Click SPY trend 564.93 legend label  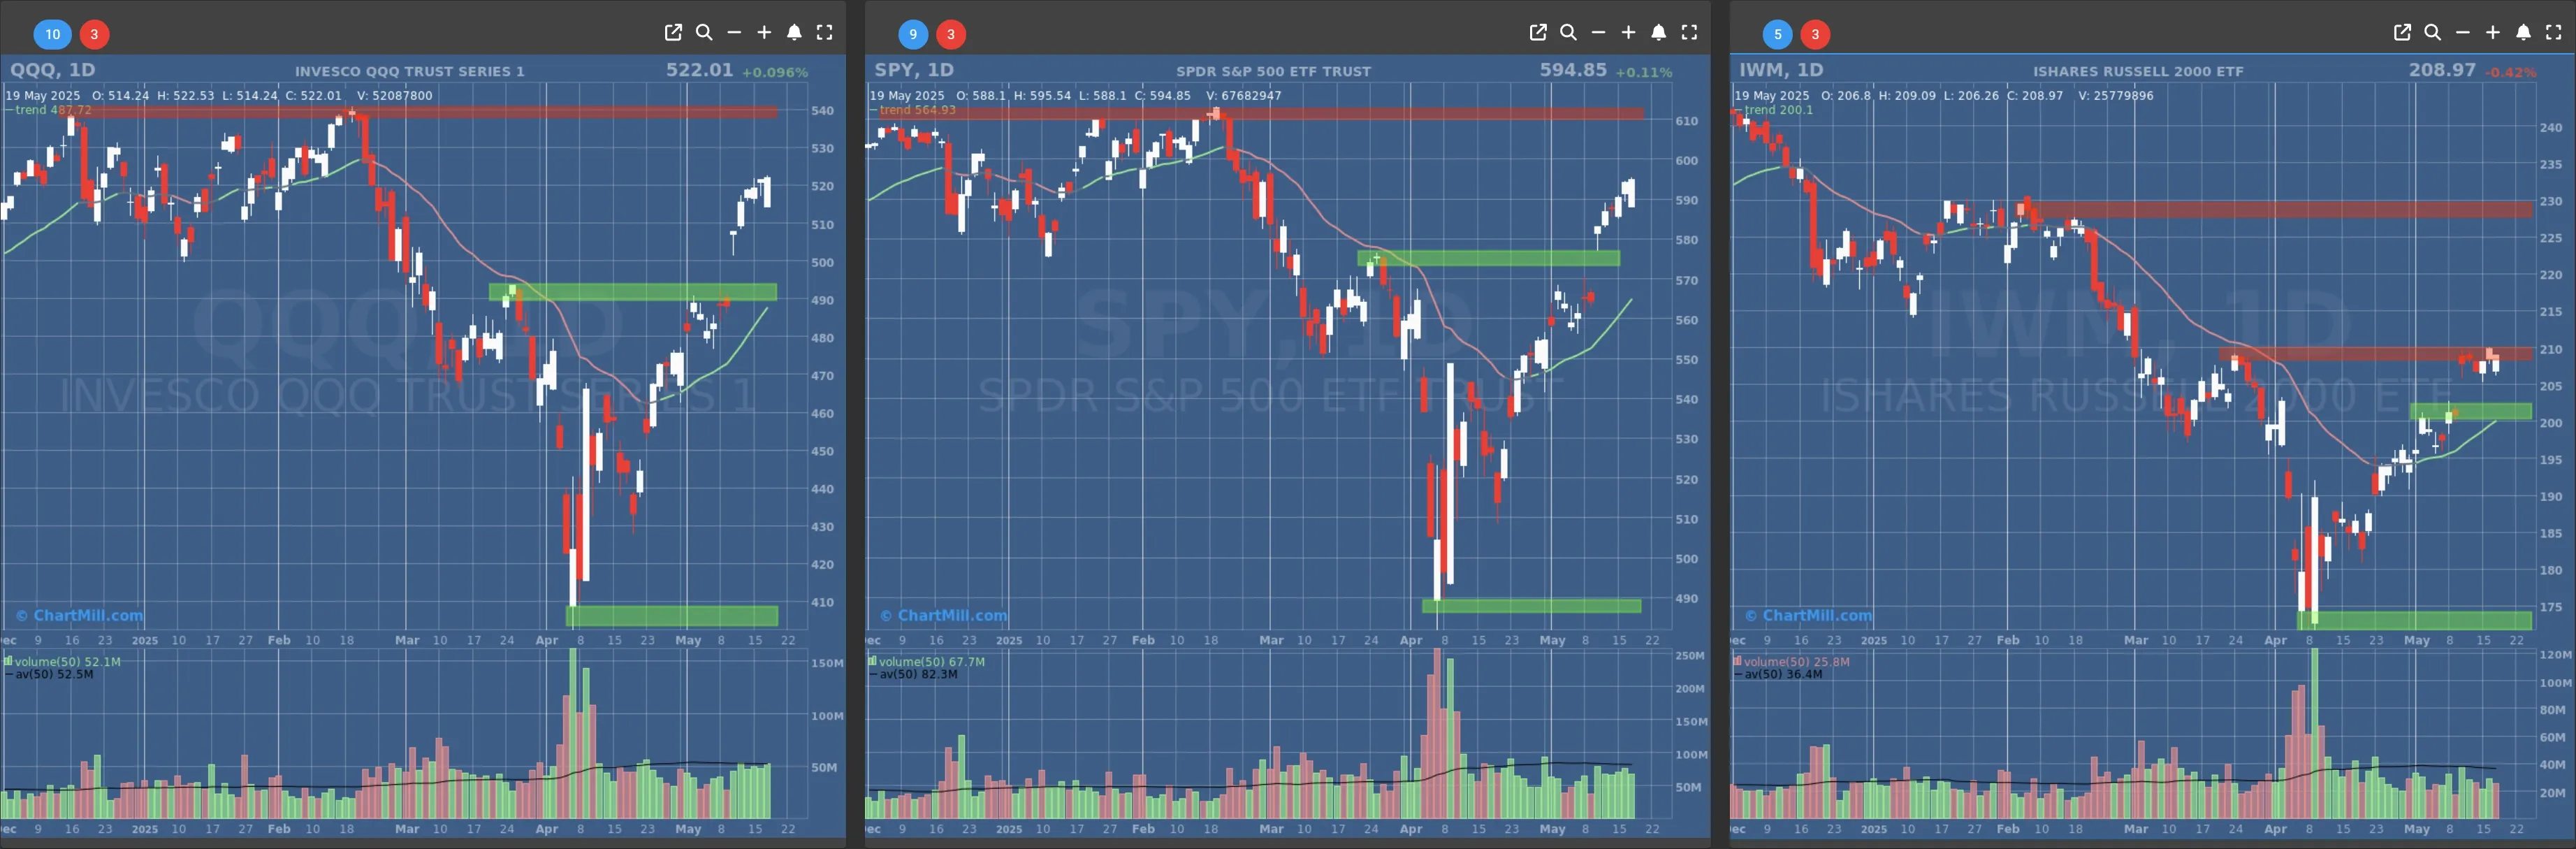pyautogui.click(x=913, y=110)
